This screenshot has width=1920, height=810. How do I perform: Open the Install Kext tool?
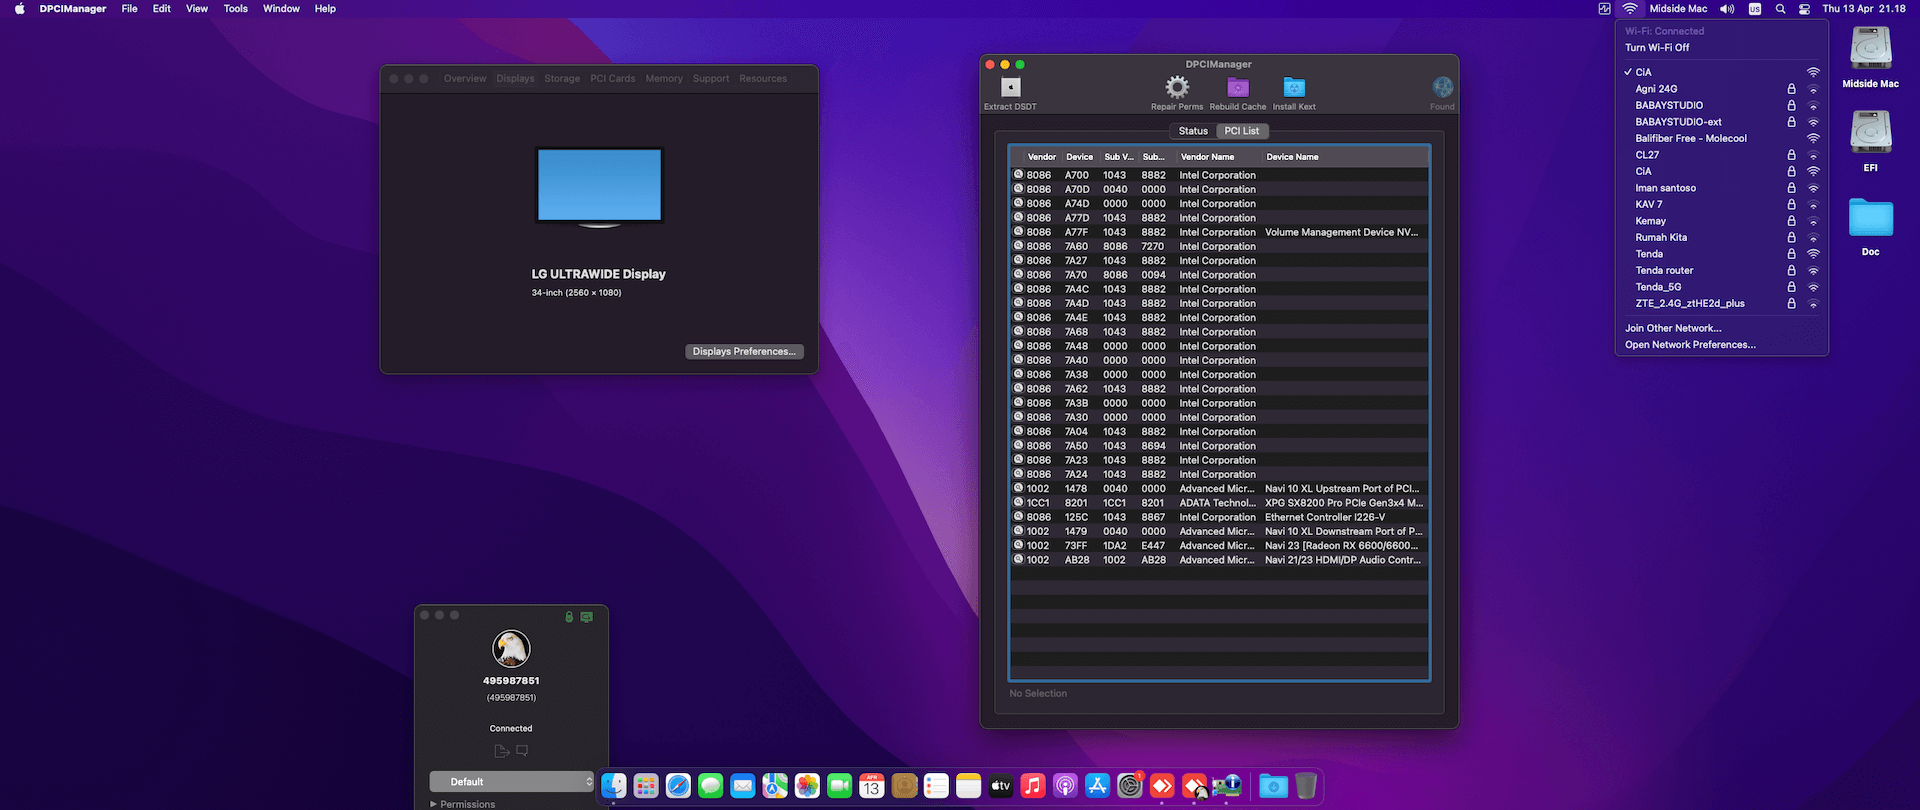coord(1294,88)
